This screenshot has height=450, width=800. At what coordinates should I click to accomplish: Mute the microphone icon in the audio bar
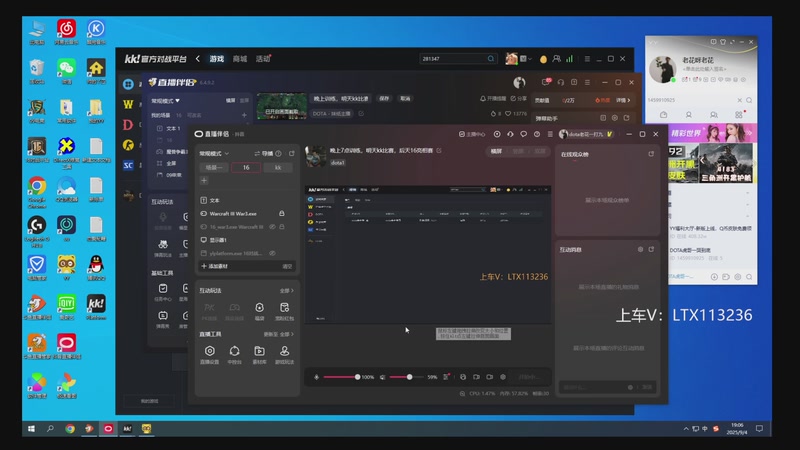click(x=316, y=377)
